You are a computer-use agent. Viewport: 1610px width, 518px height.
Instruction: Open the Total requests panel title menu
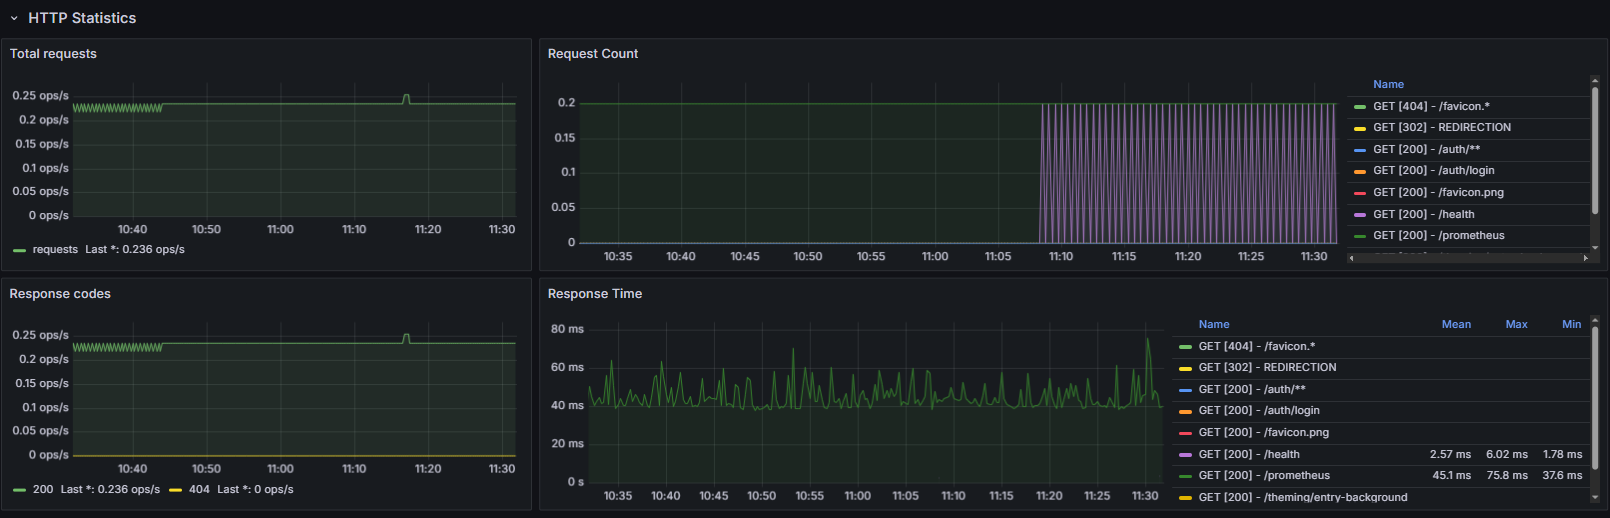coord(53,54)
